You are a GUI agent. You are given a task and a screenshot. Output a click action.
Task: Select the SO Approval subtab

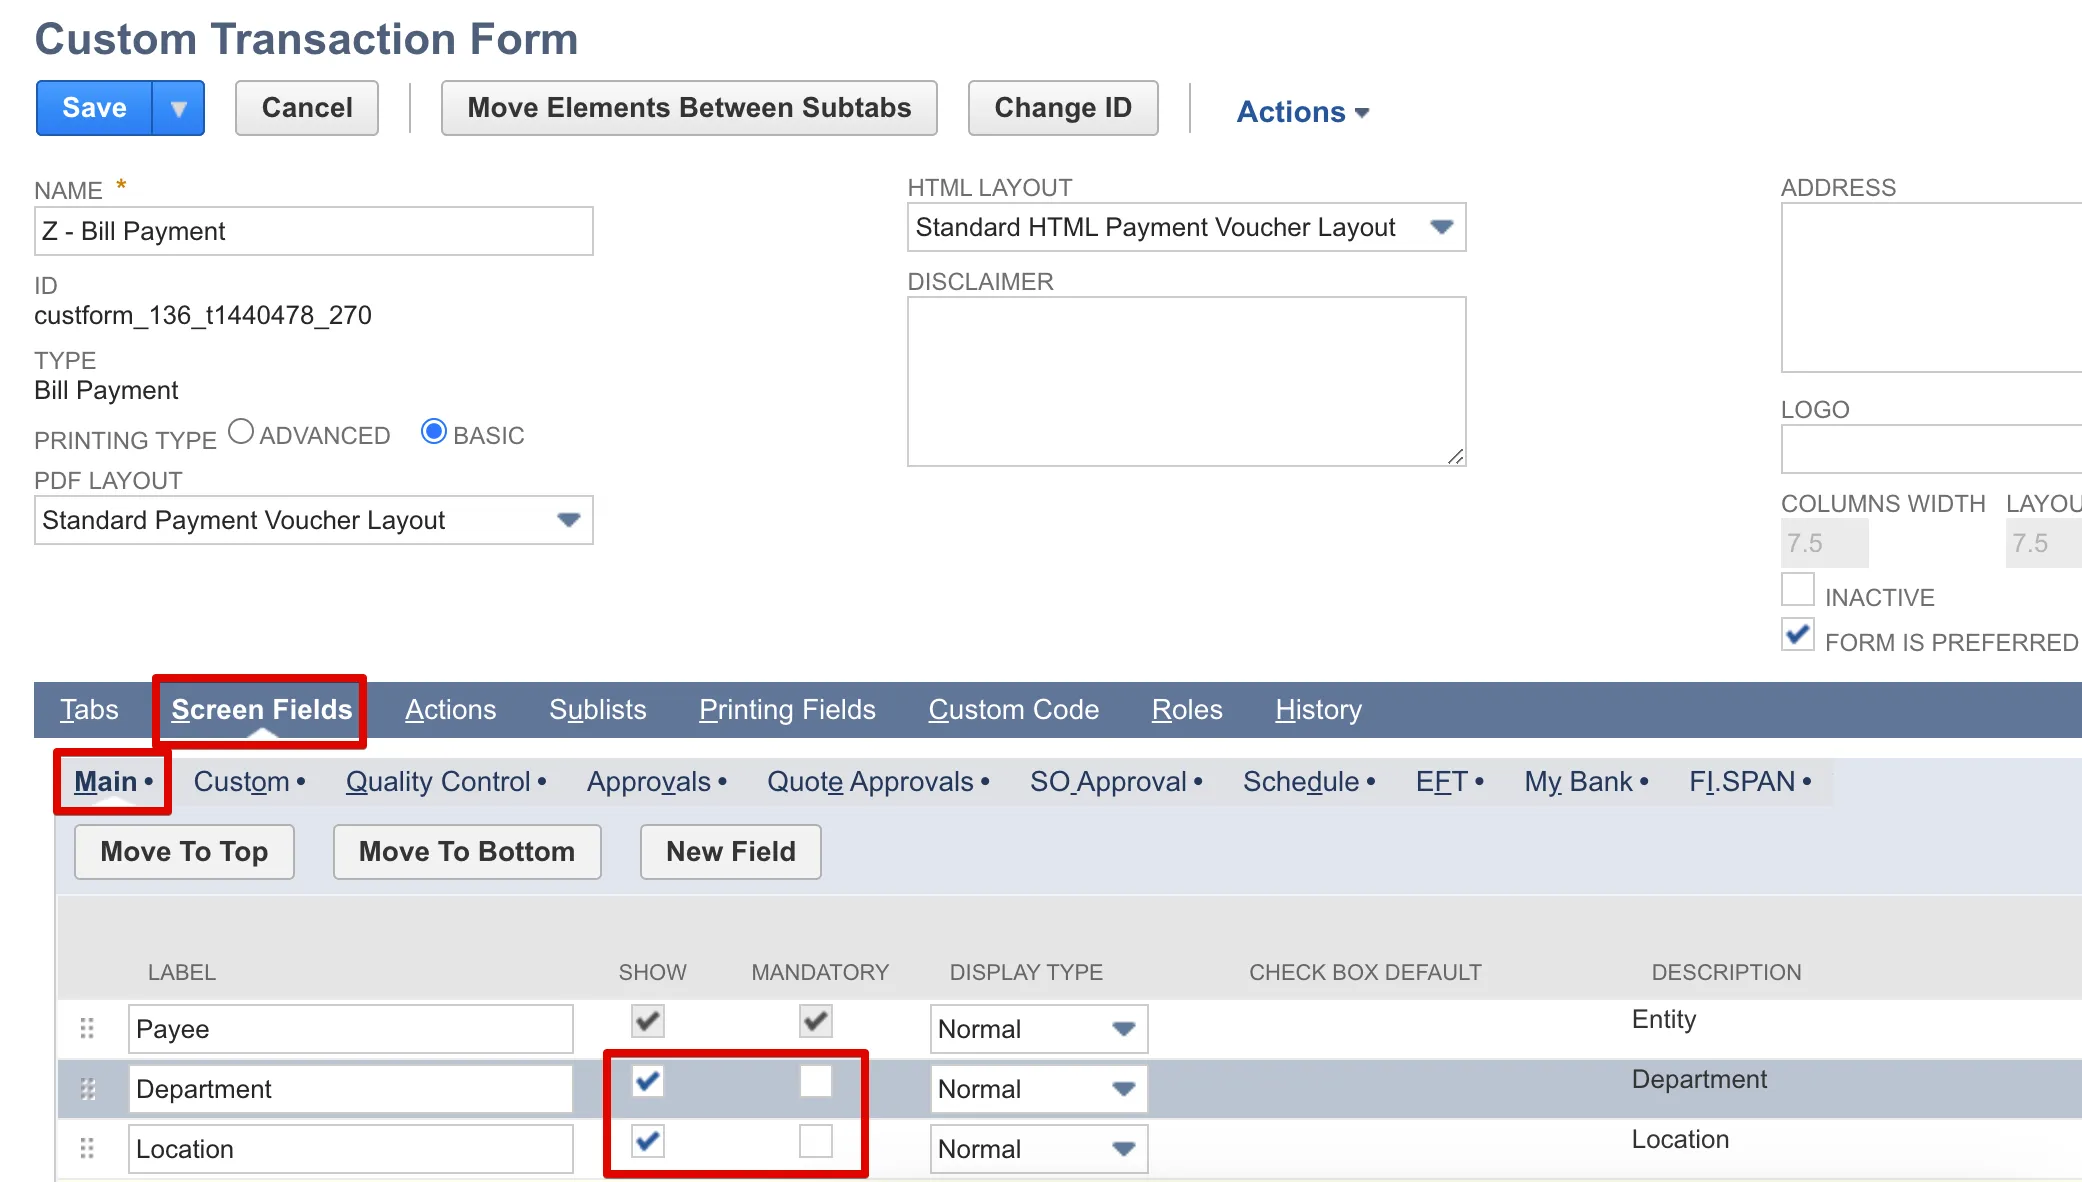(x=1115, y=782)
